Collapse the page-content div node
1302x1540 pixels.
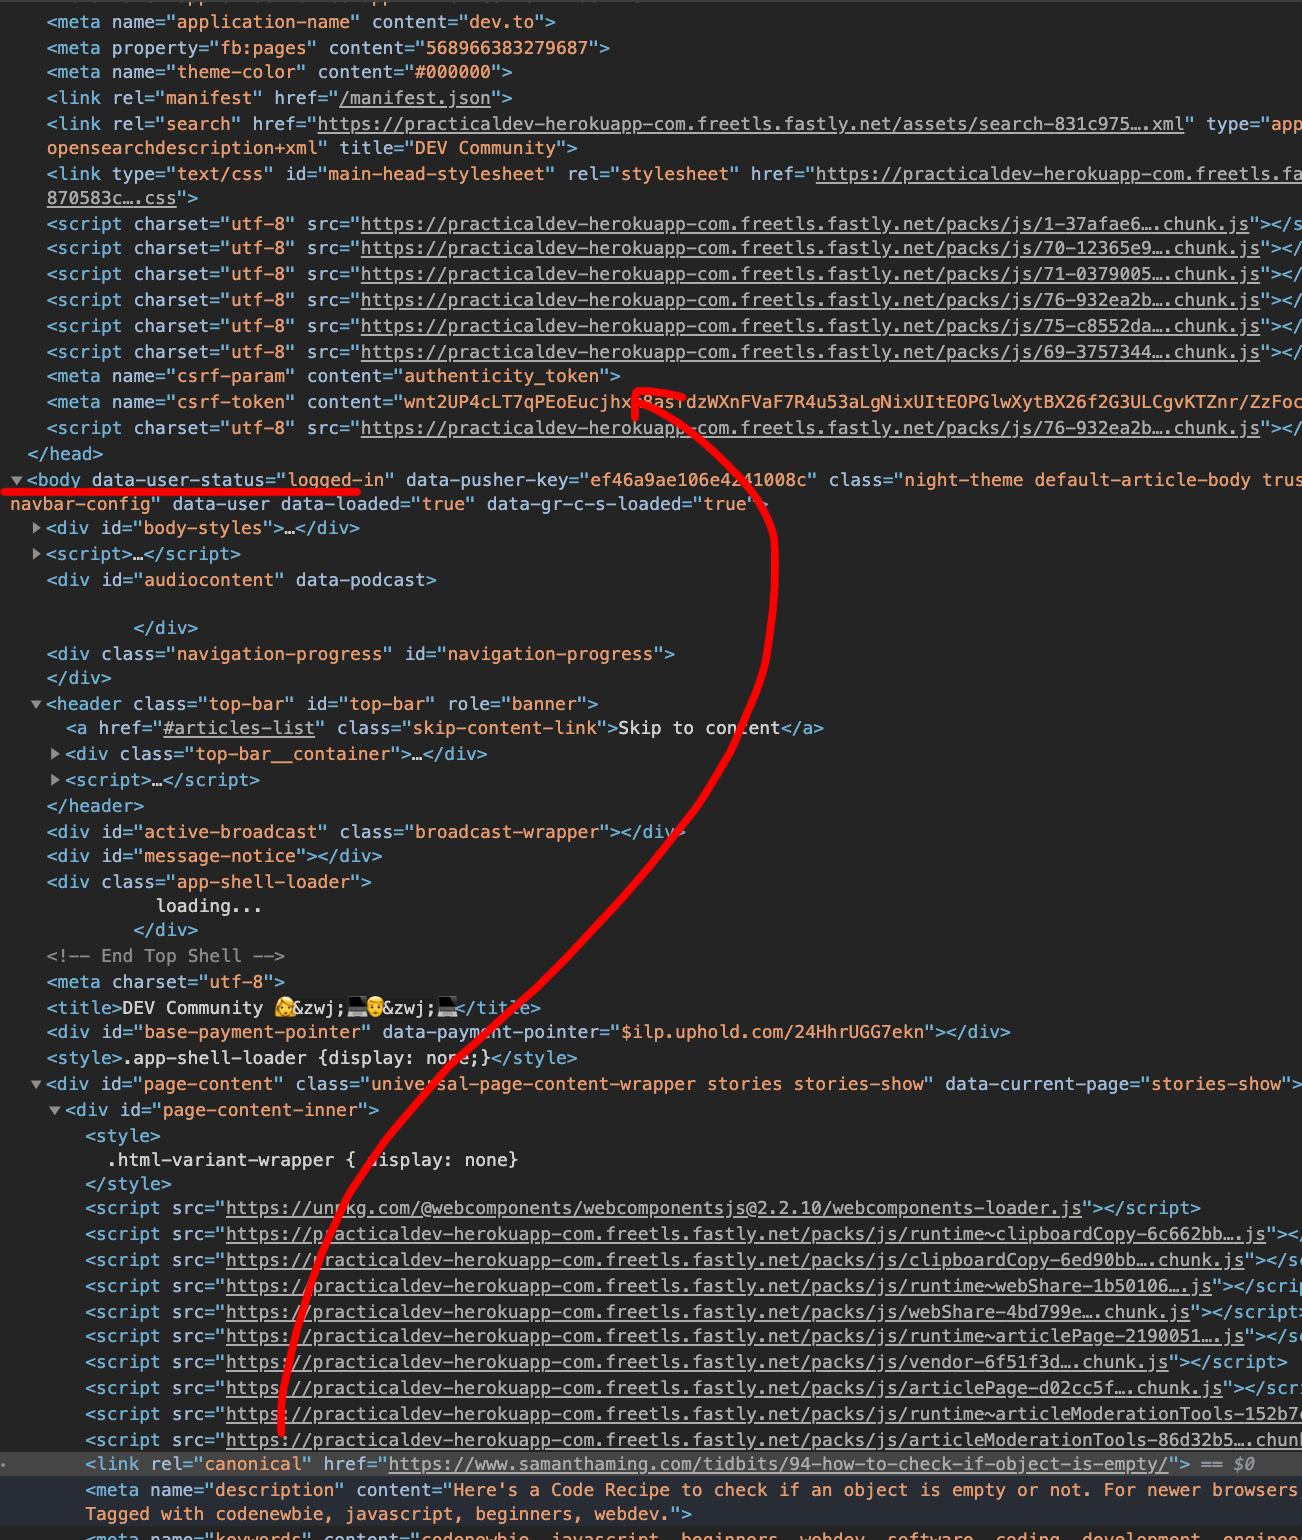[36, 1084]
